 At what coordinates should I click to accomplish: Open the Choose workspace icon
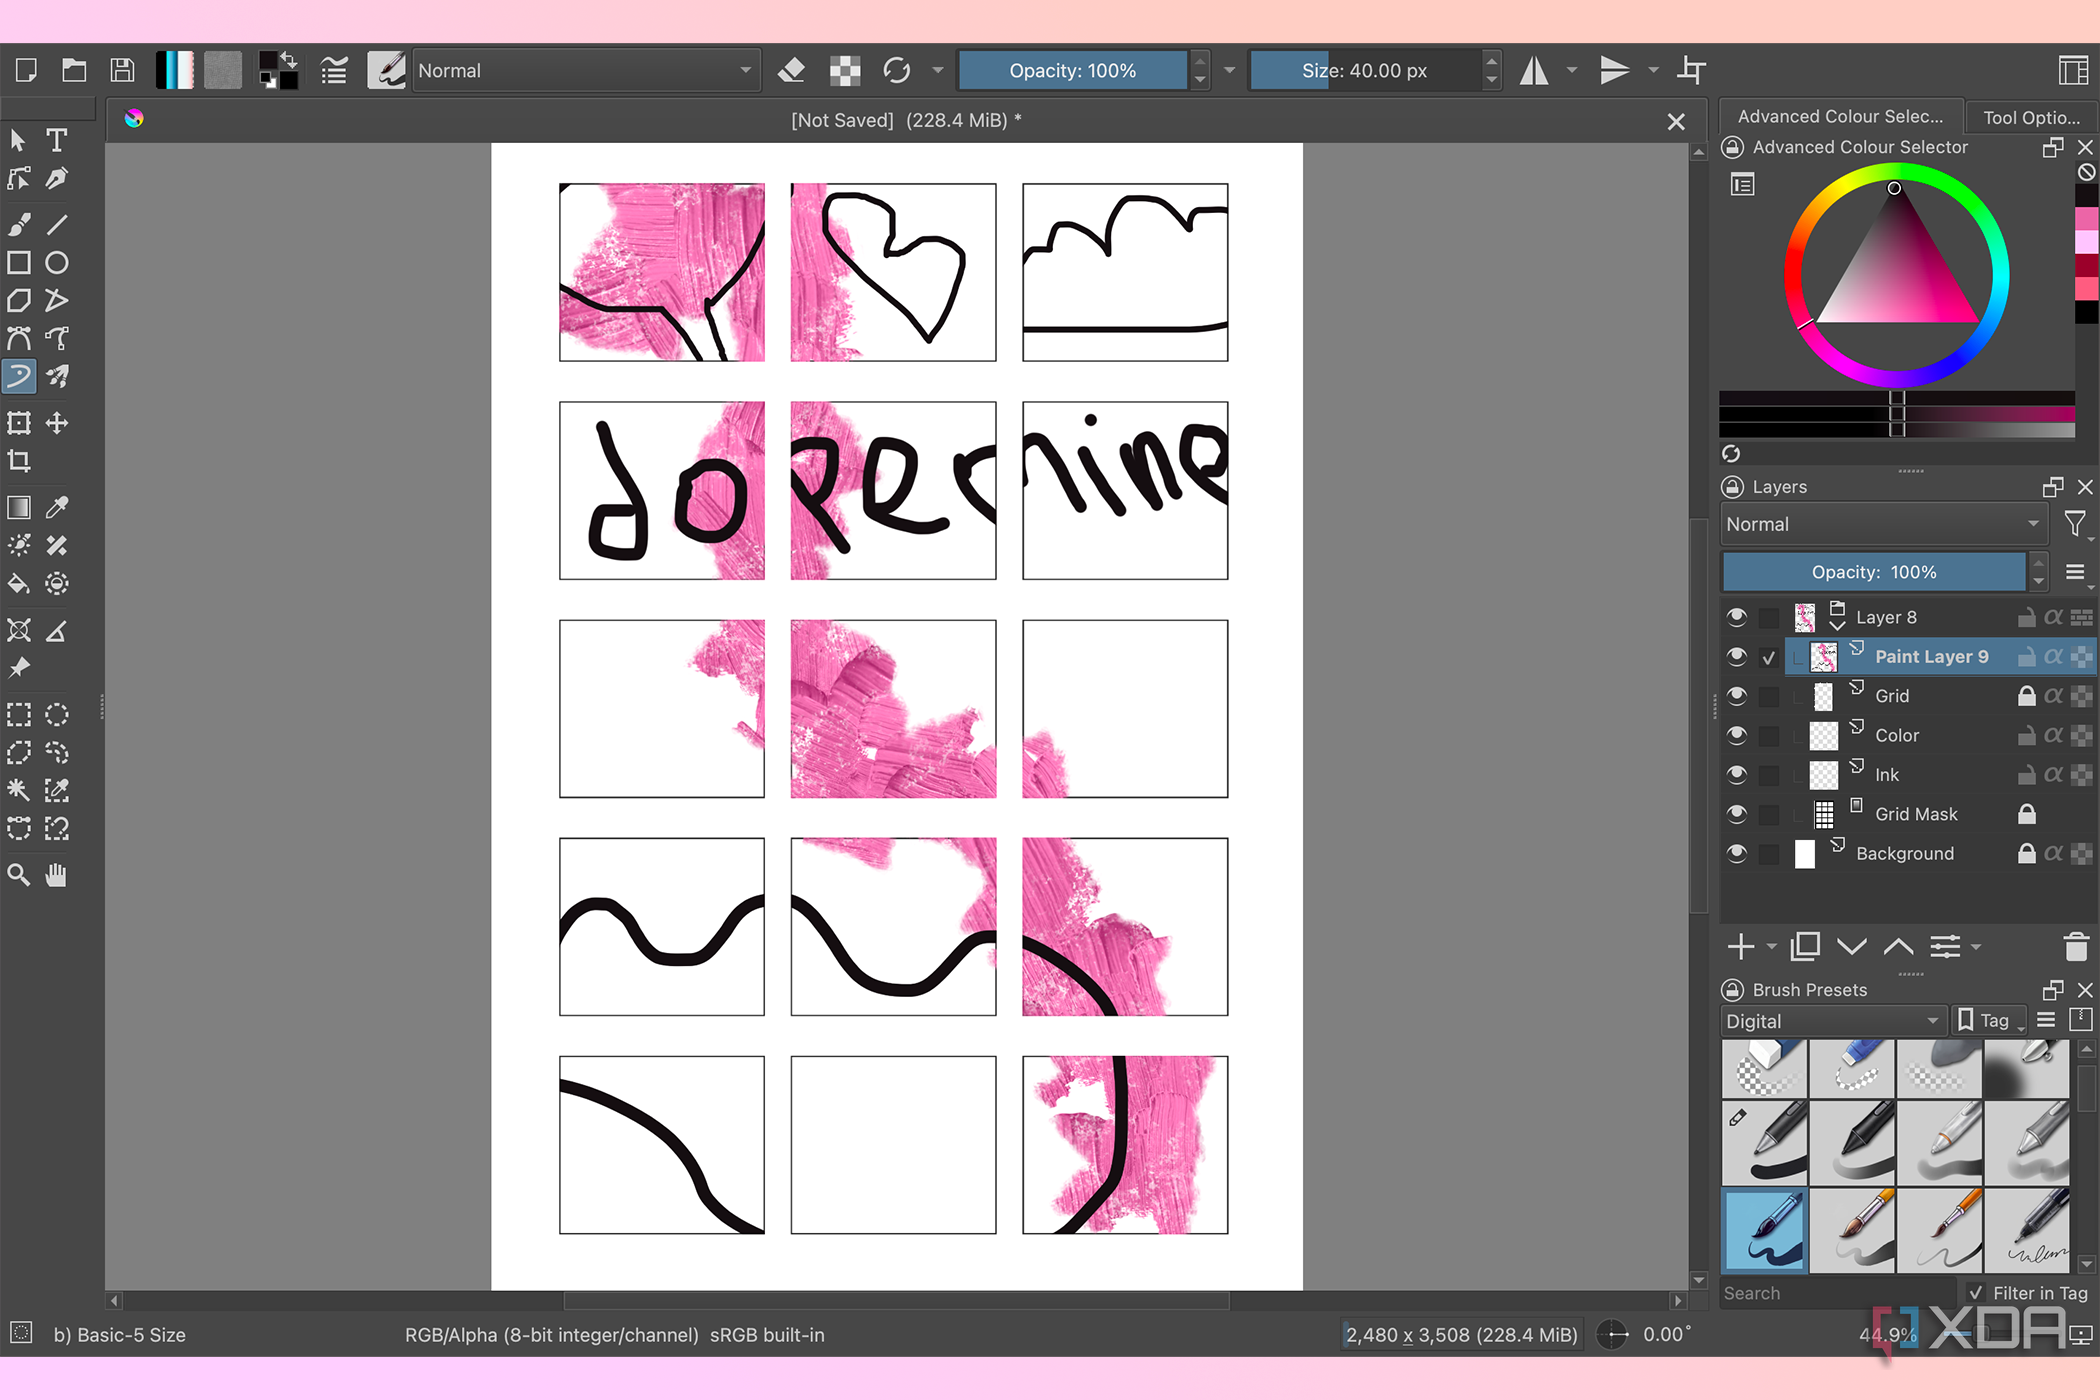pyautogui.click(x=2073, y=70)
